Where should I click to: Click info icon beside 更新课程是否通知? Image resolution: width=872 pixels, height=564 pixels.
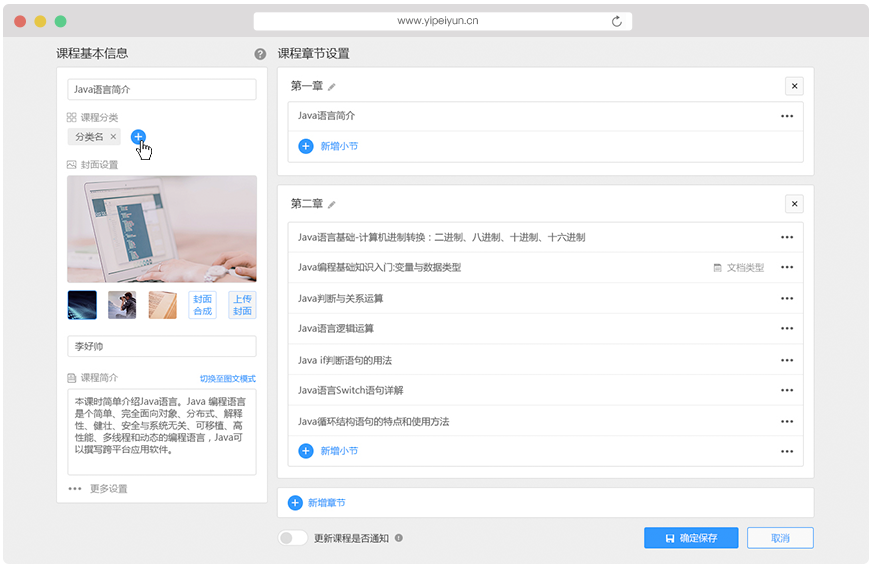point(399,538)
